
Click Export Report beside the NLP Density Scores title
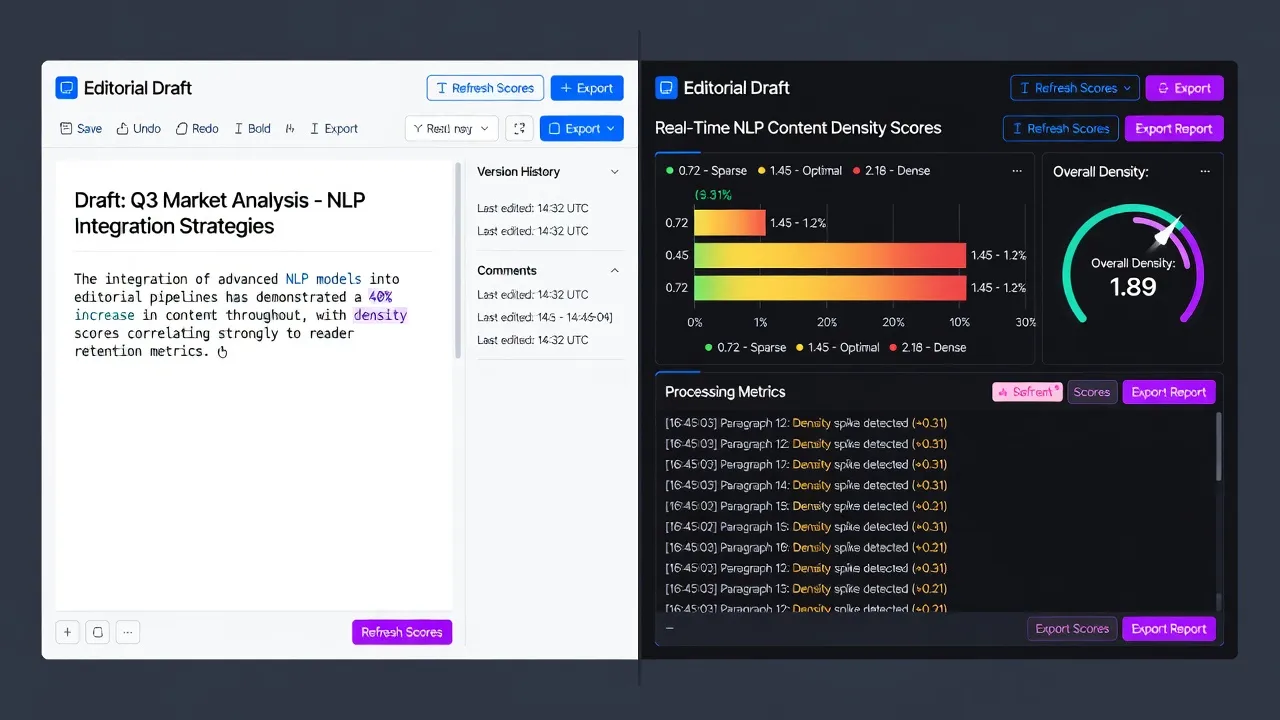(1174, 128)
